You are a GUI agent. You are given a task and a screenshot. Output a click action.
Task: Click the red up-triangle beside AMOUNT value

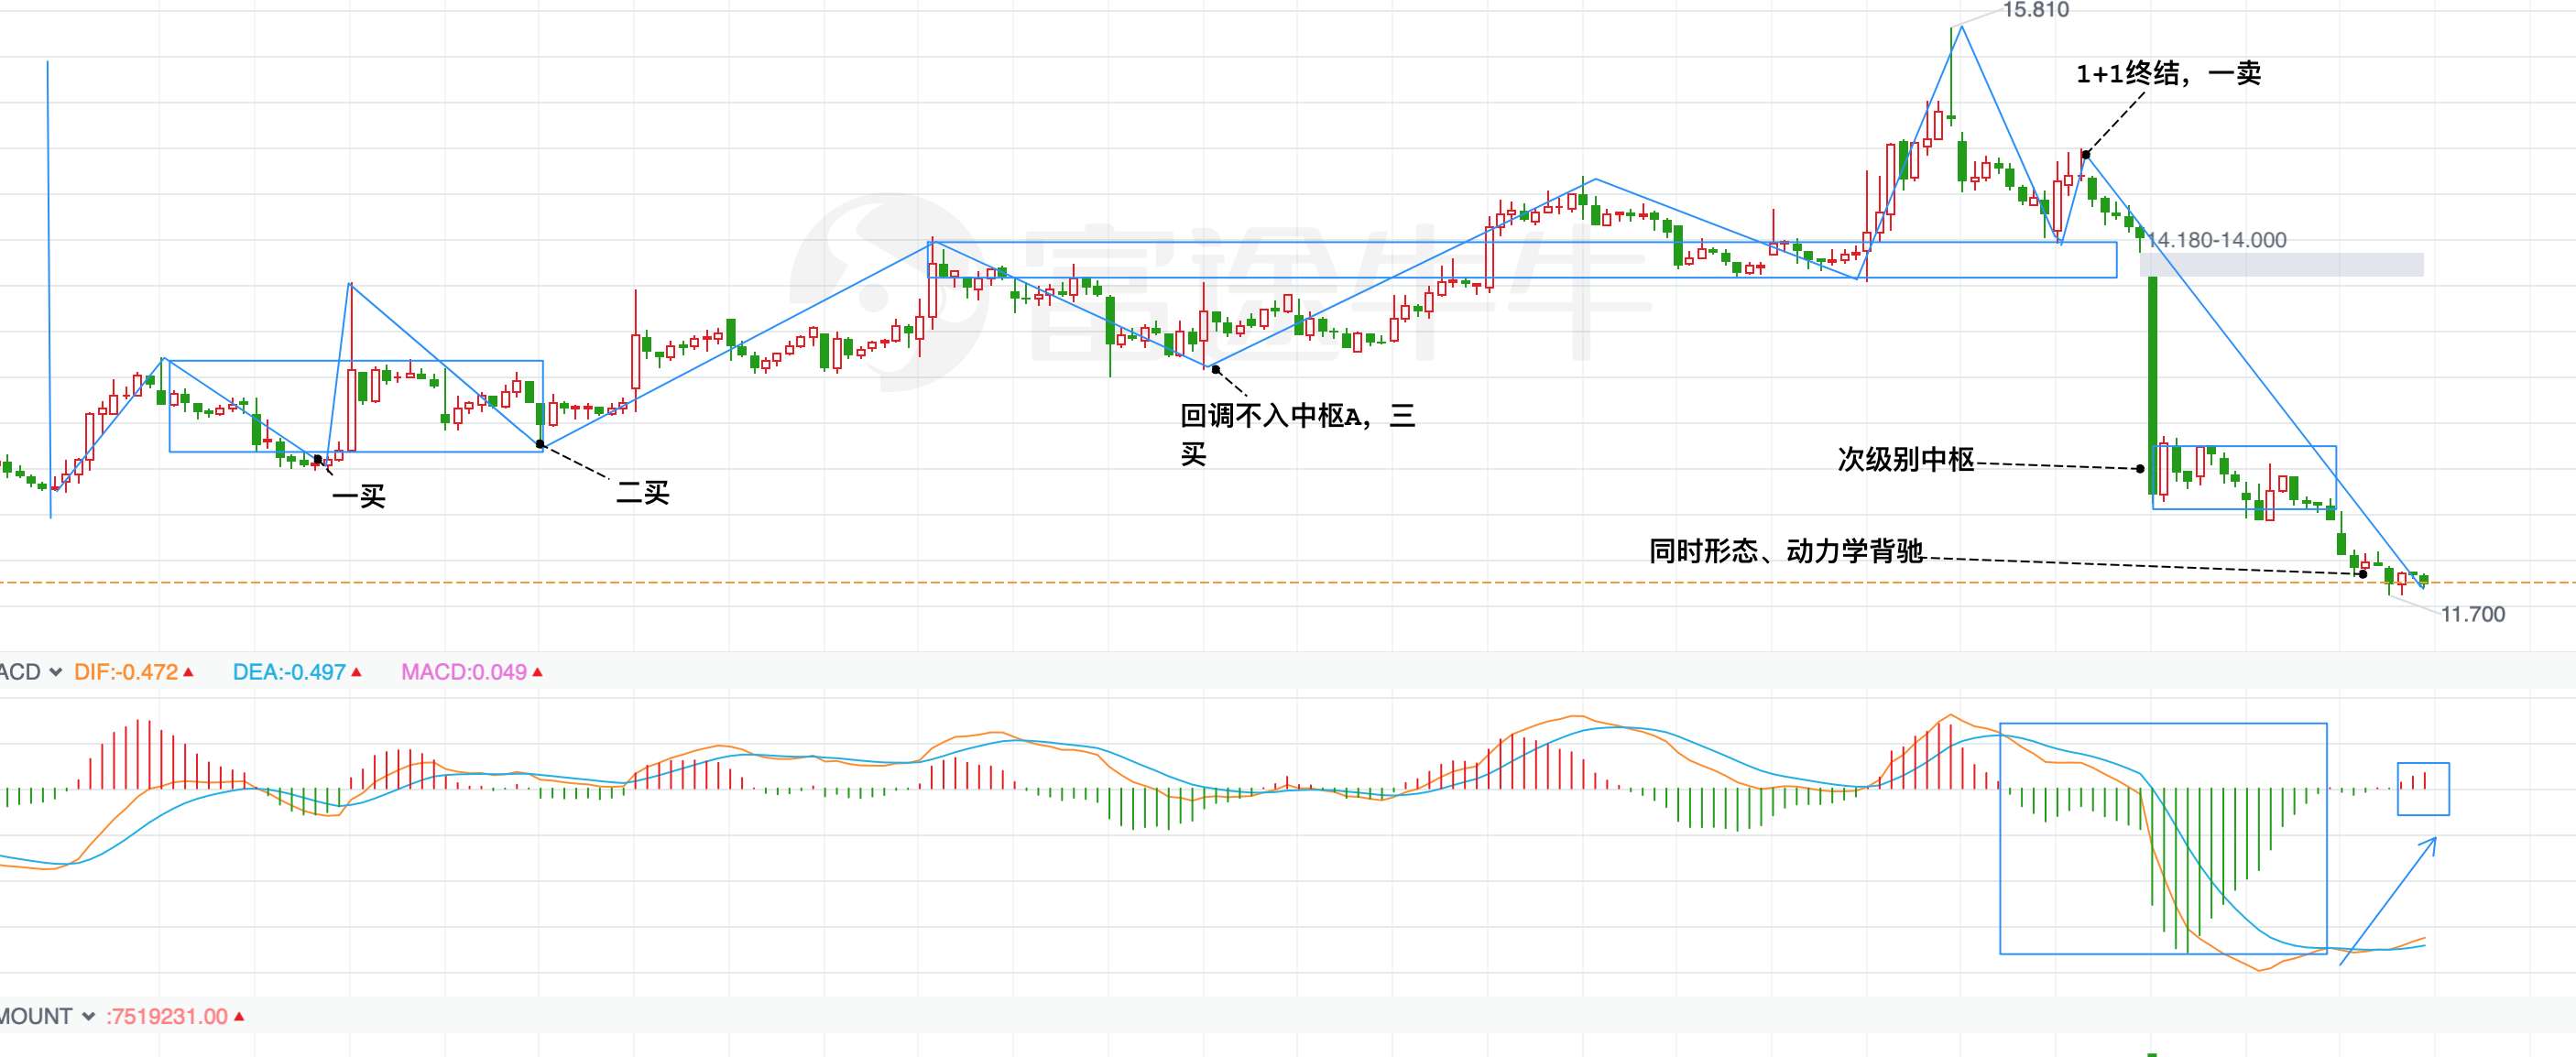239,1017
